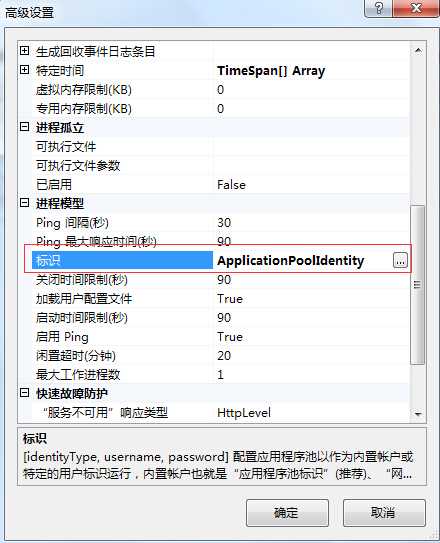The height and width of the screenshot is (543, 440).
Task: Click the value 1 for 最大工作进程数
Action: point(221,374)
